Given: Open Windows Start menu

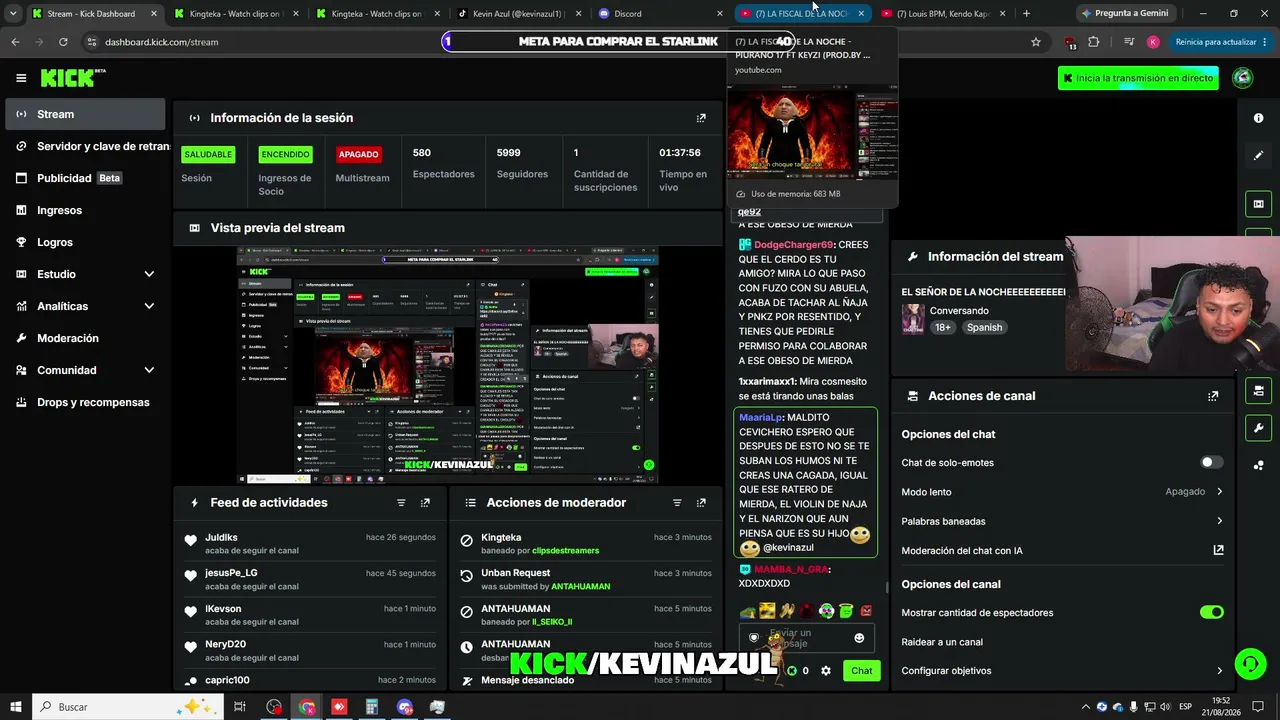Looking at the screenshot, I should click(16, 707).
